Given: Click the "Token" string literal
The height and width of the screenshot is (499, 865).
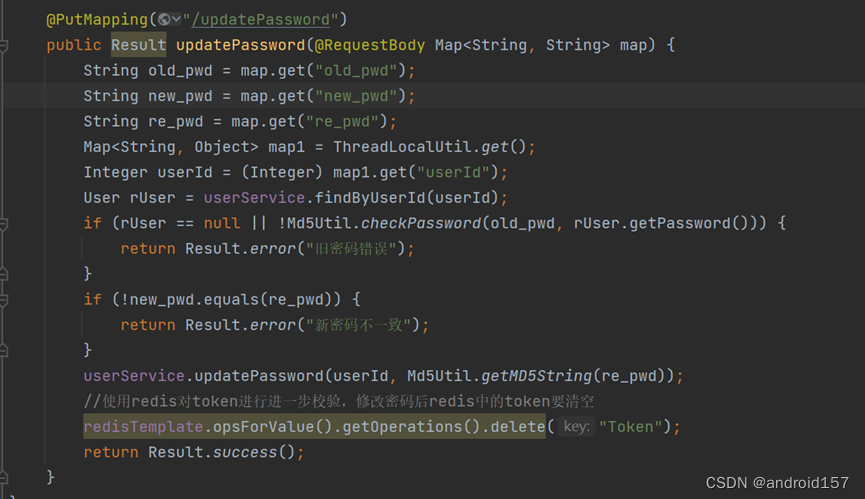Looking at the screenshot, I should 630,426.
